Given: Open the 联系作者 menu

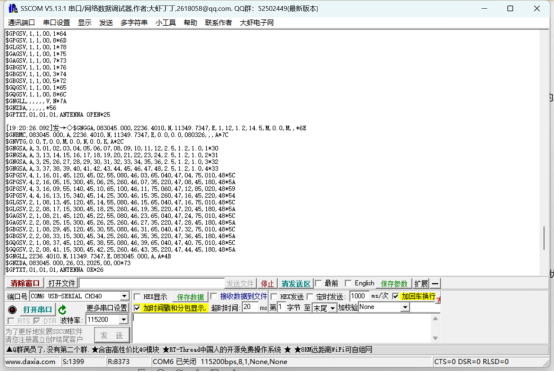Looking at the screenshot, I should pyautogui.click(x=218, y=23).
